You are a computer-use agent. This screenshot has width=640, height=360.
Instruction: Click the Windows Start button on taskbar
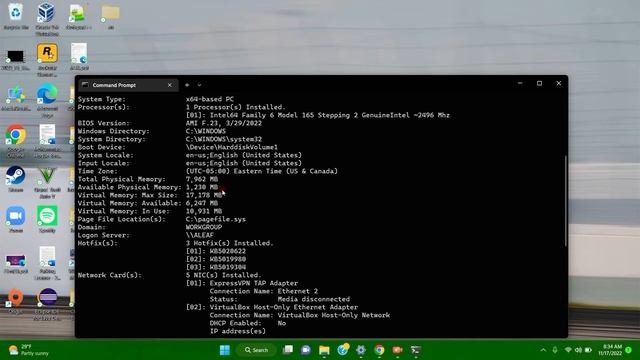pyautogui.click(x=224, y=350)
